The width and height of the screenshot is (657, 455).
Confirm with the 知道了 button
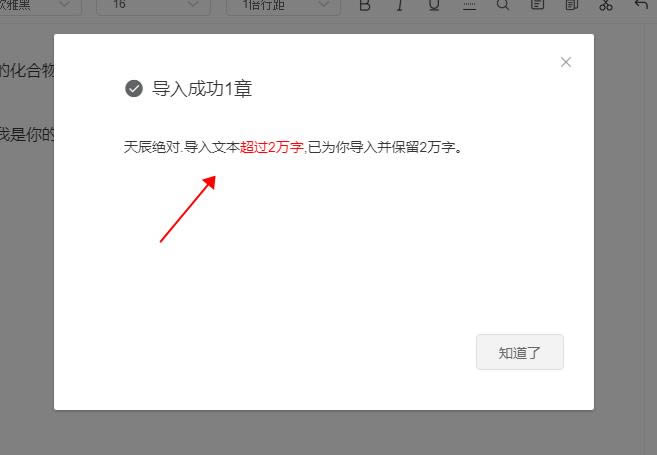(x=520, y=352)
